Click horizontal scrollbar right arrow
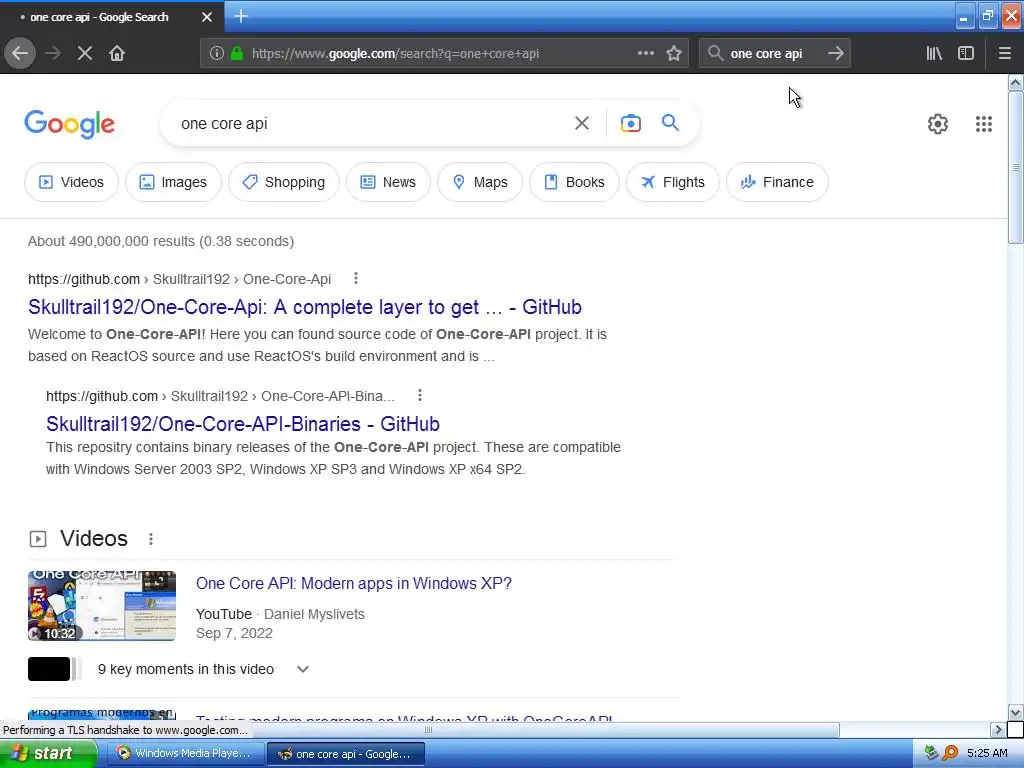Screen dimensions: 1024x768 click(997, 729)
